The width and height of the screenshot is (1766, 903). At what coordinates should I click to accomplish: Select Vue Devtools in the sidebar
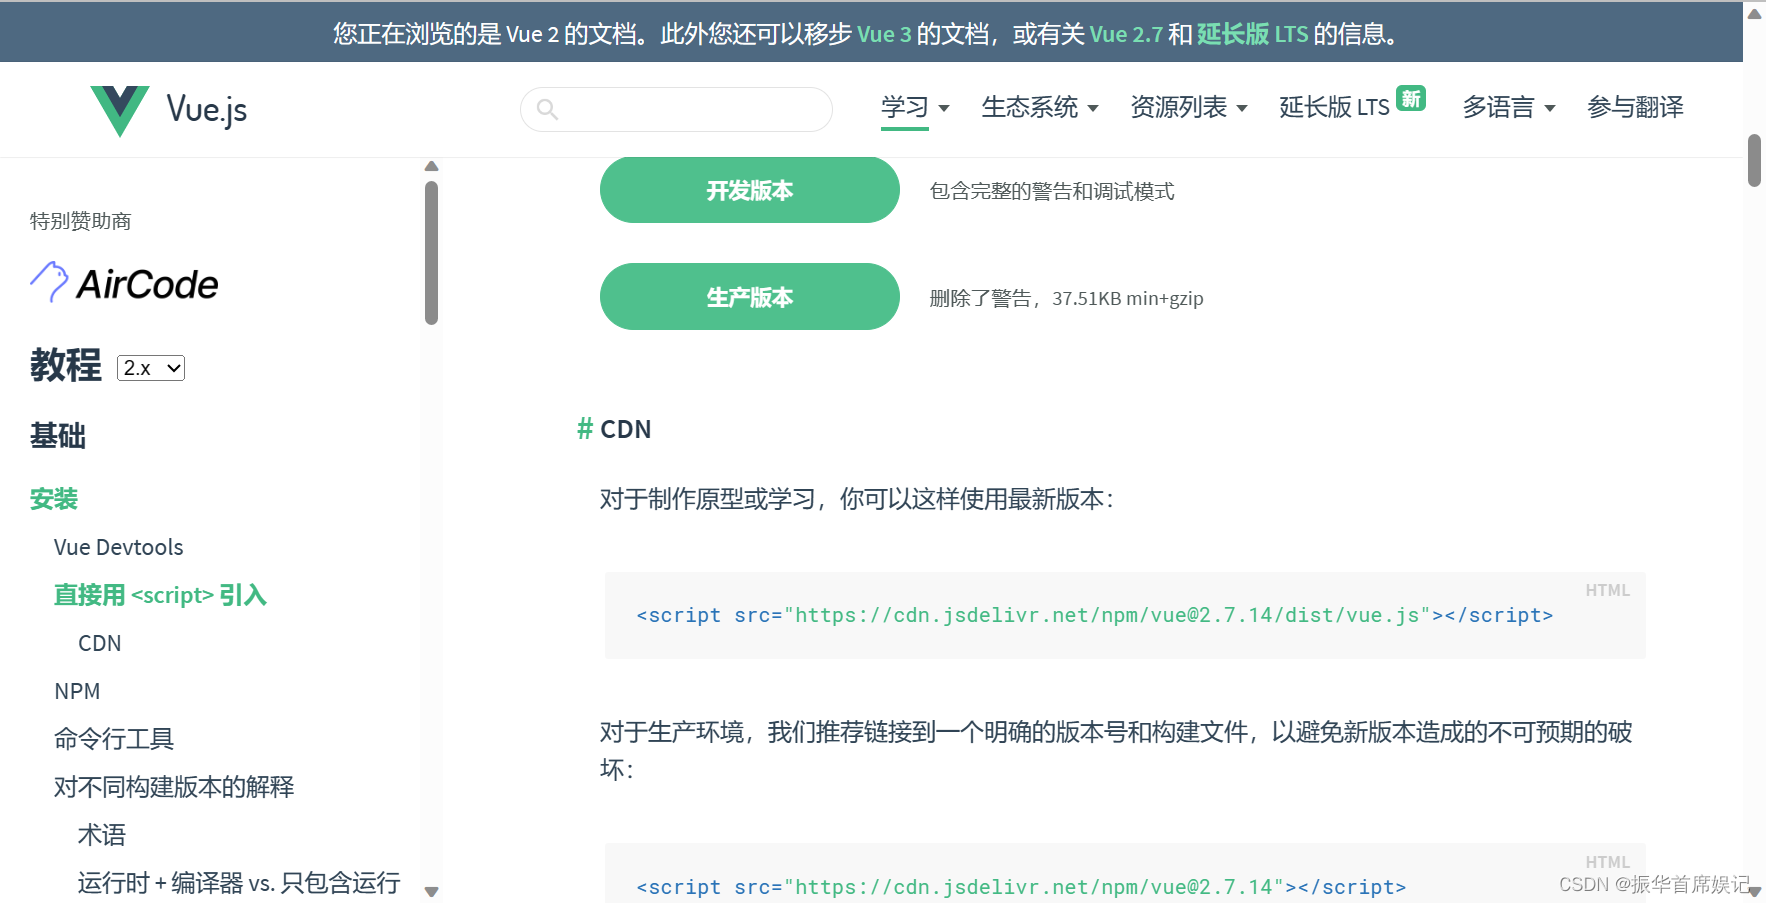[x=119, y=547]
